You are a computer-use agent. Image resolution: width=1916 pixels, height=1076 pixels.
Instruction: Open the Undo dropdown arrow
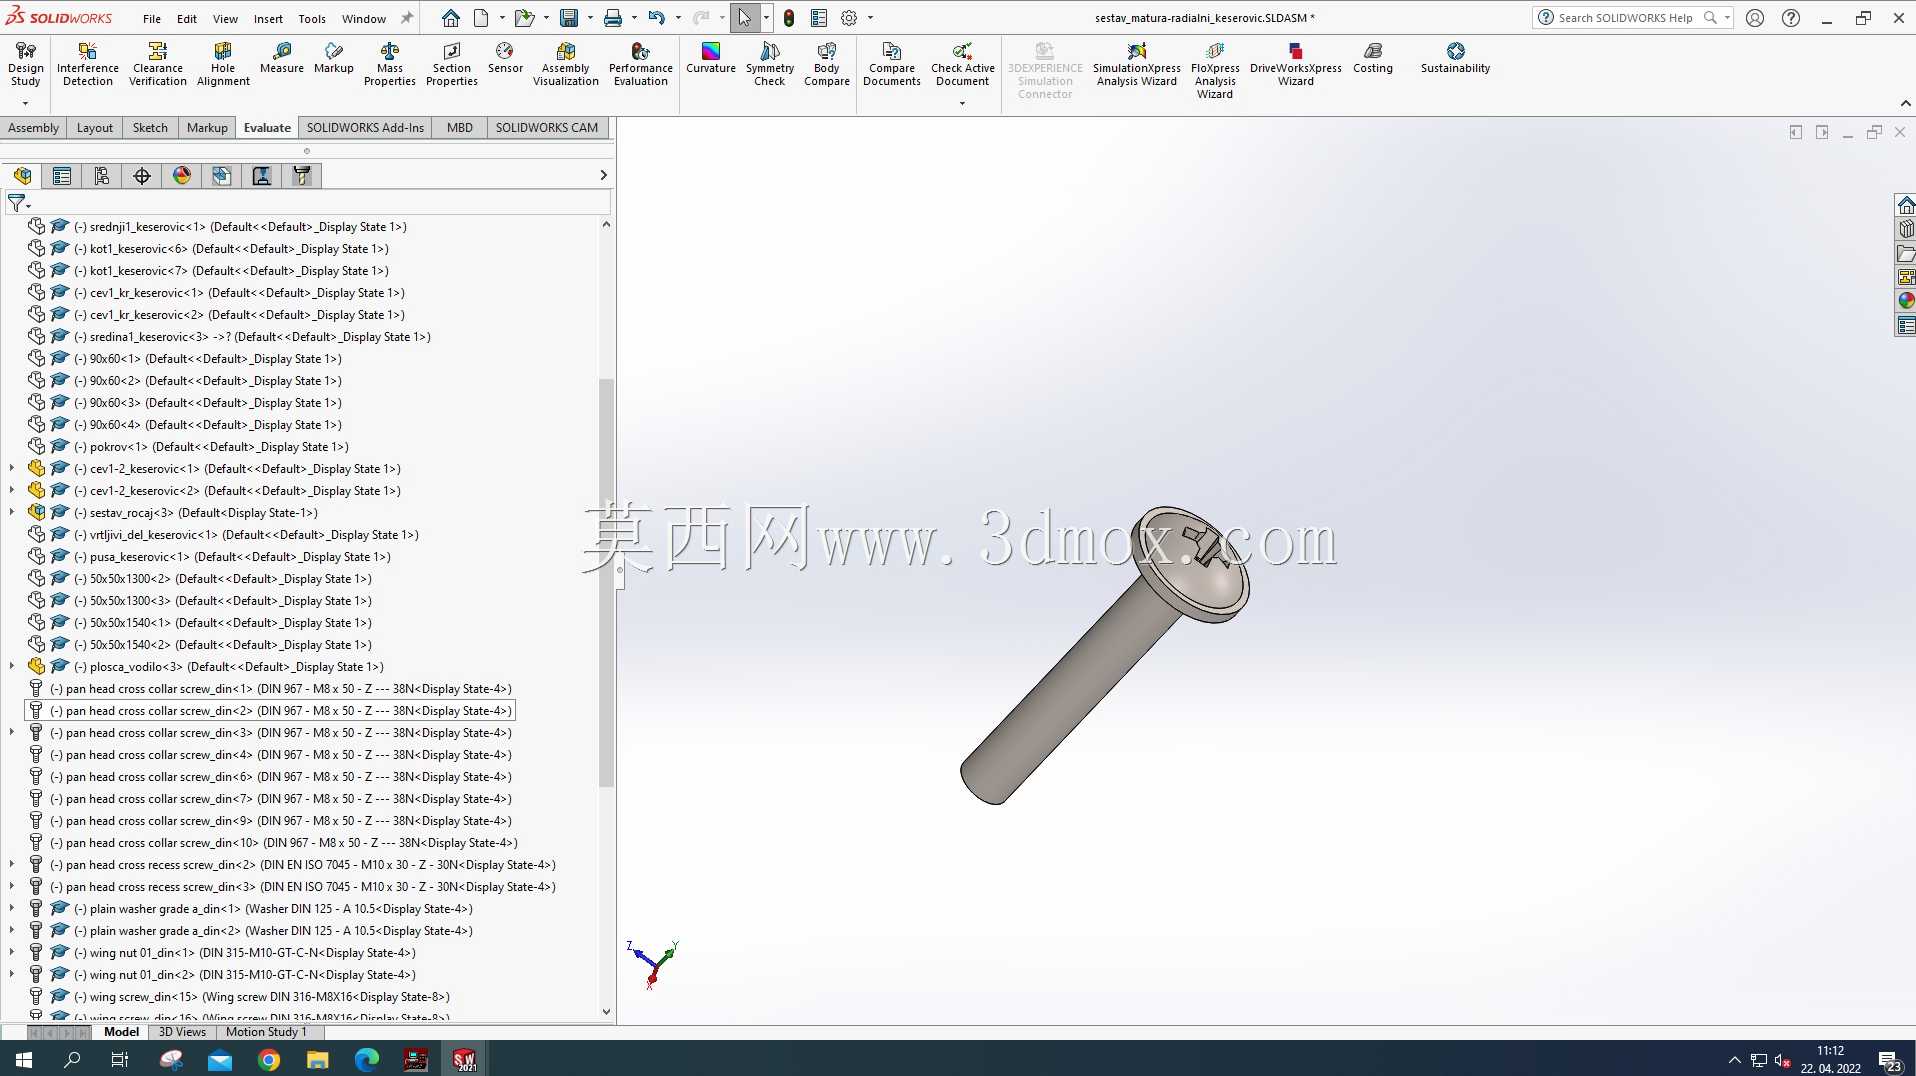point(678,18)
